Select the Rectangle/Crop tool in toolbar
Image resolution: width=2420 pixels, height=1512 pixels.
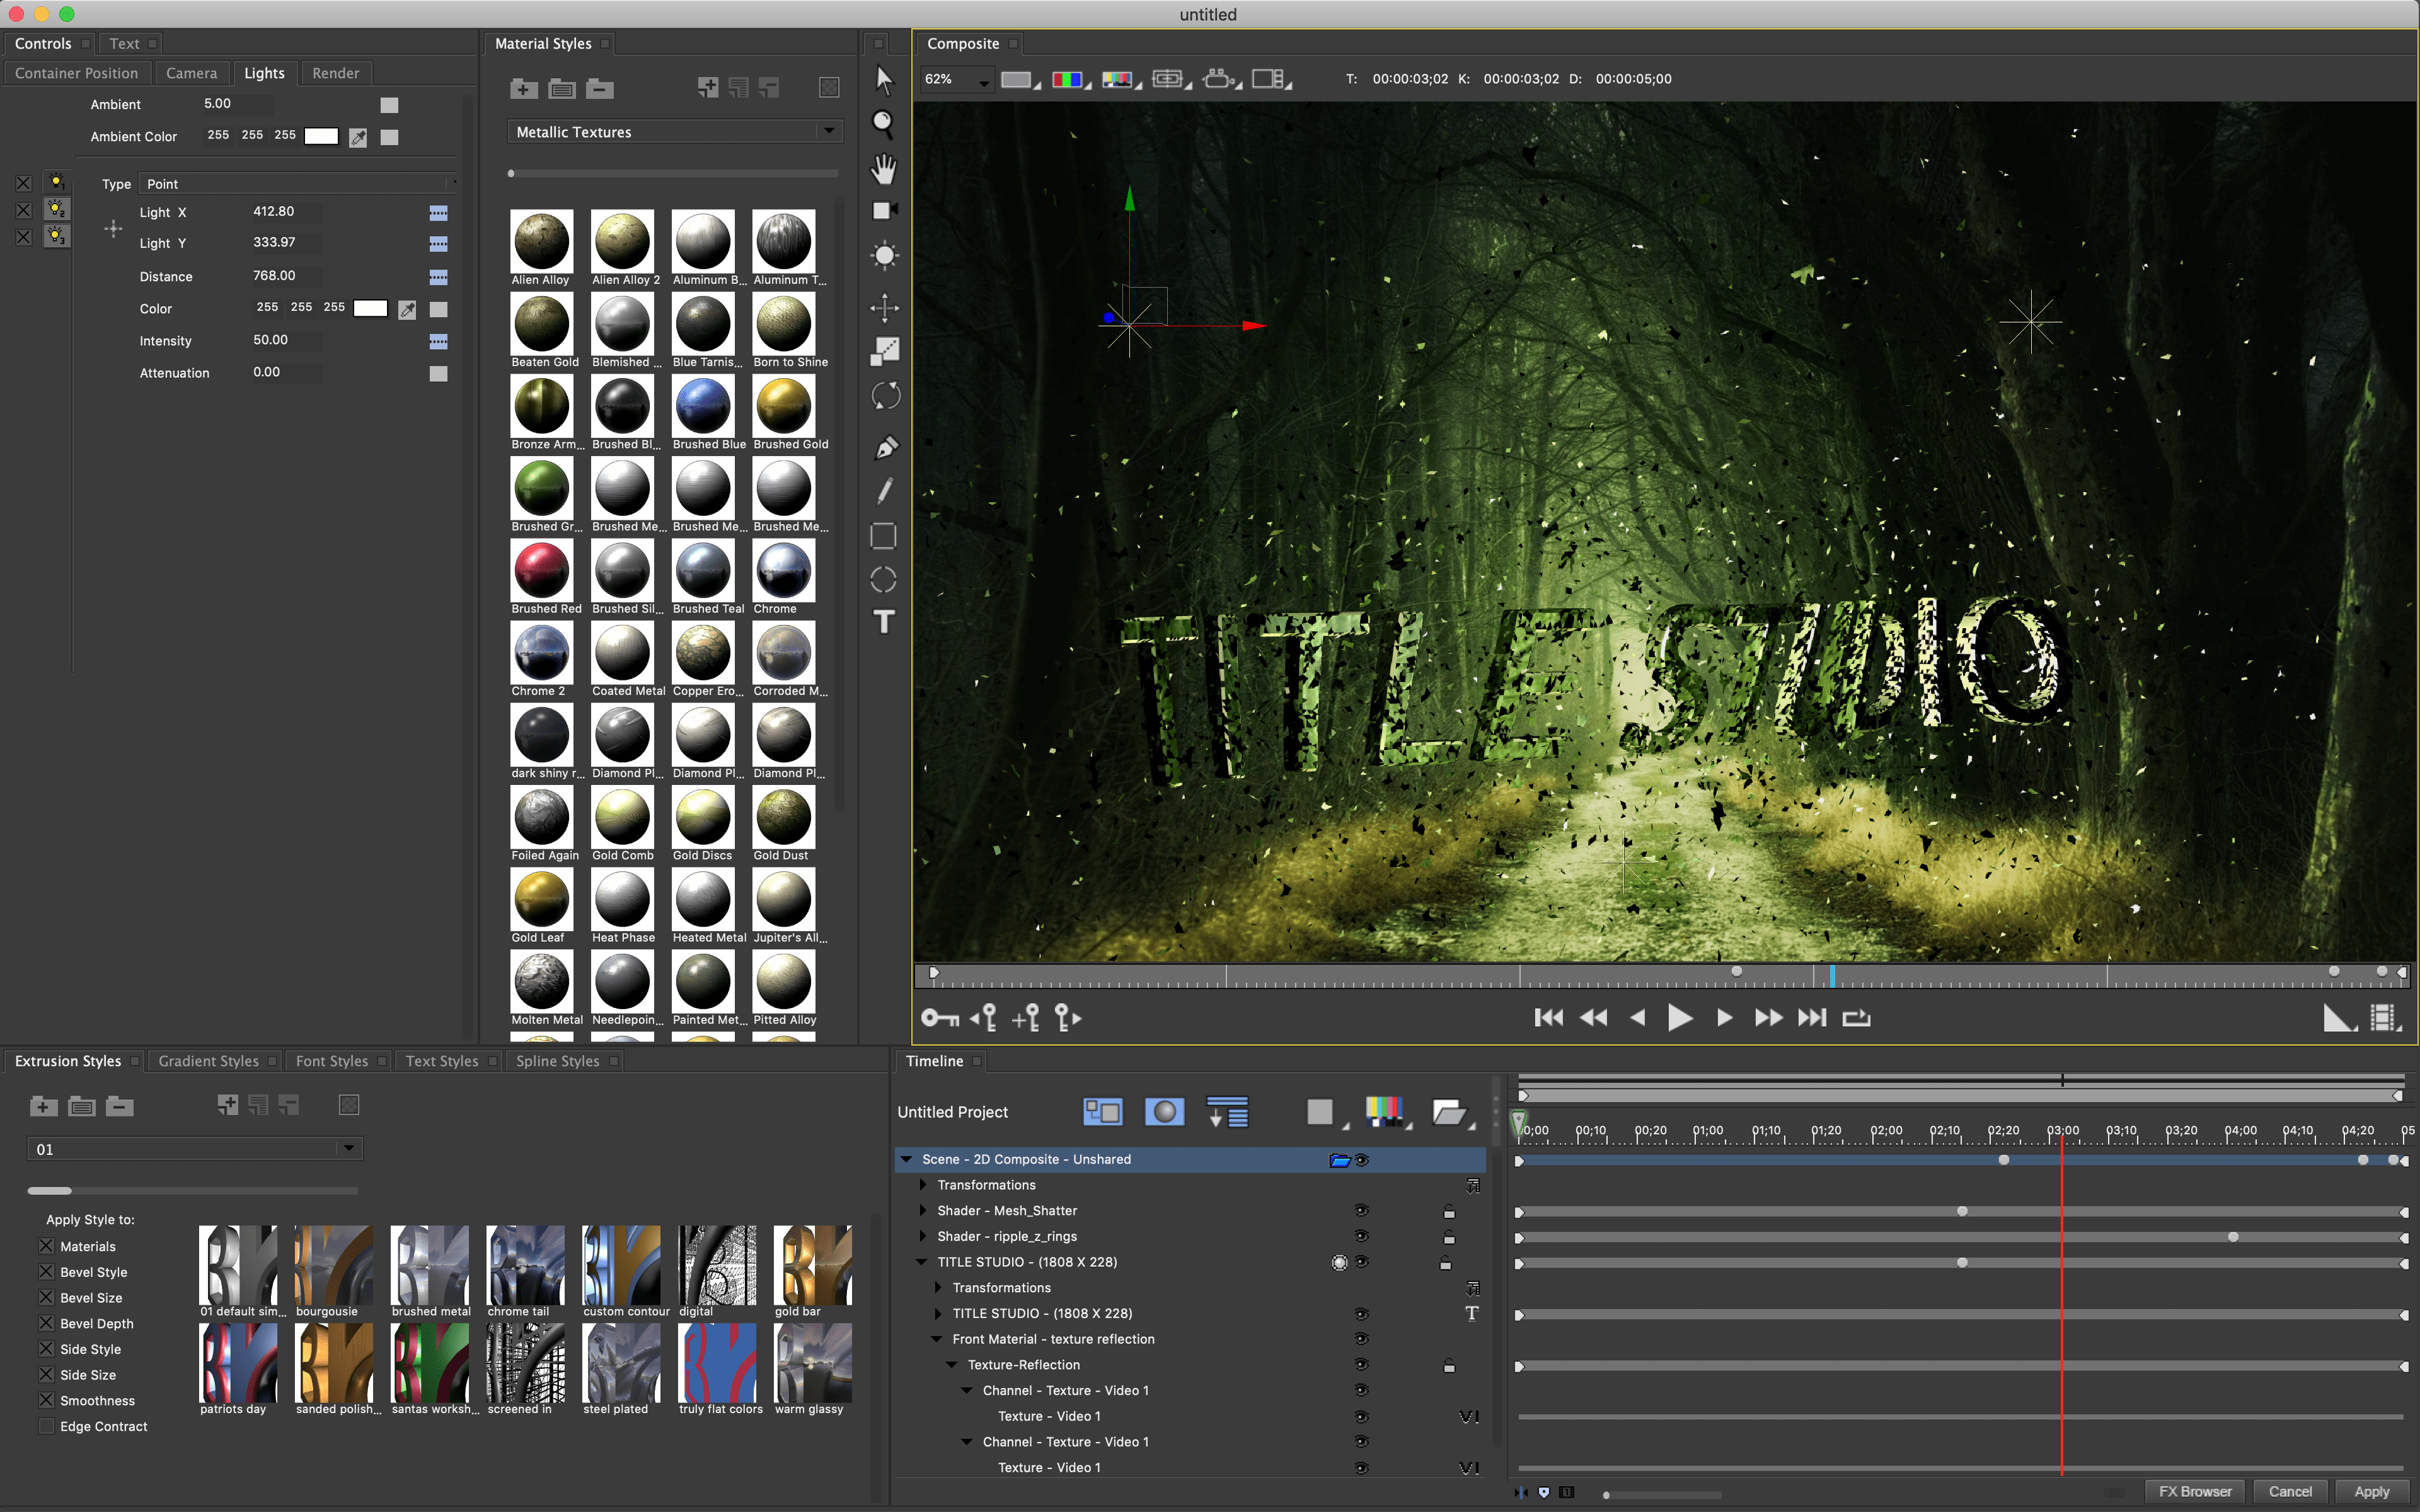885,535
